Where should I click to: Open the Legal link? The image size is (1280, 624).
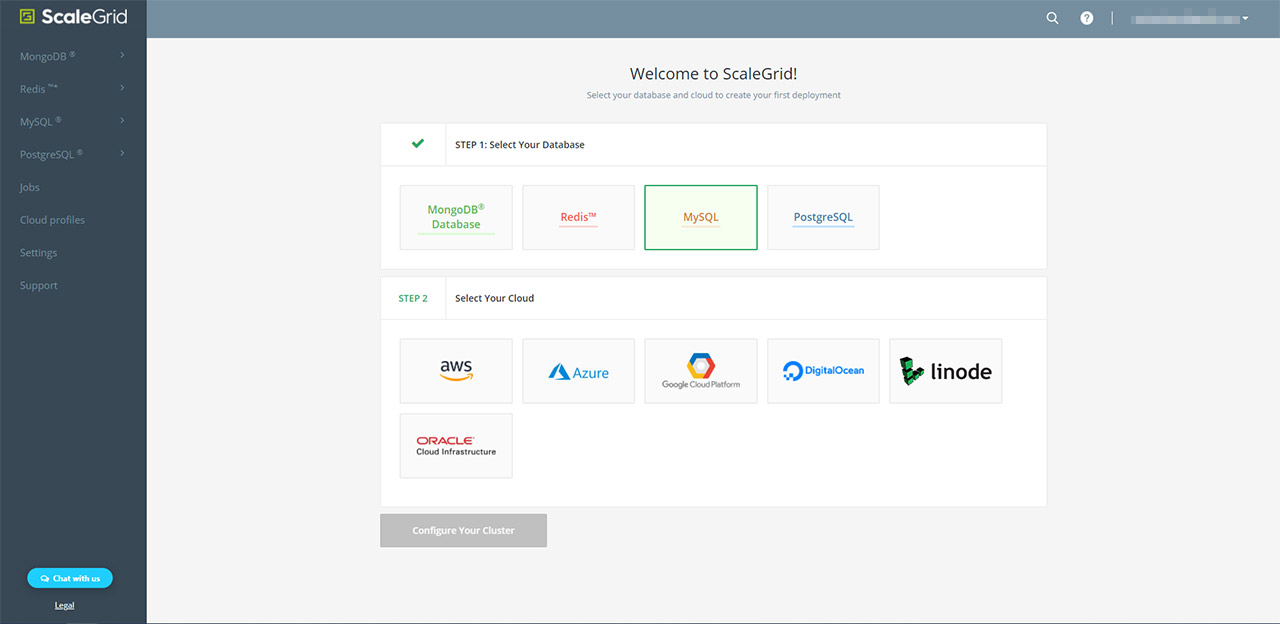click(64, 605)
